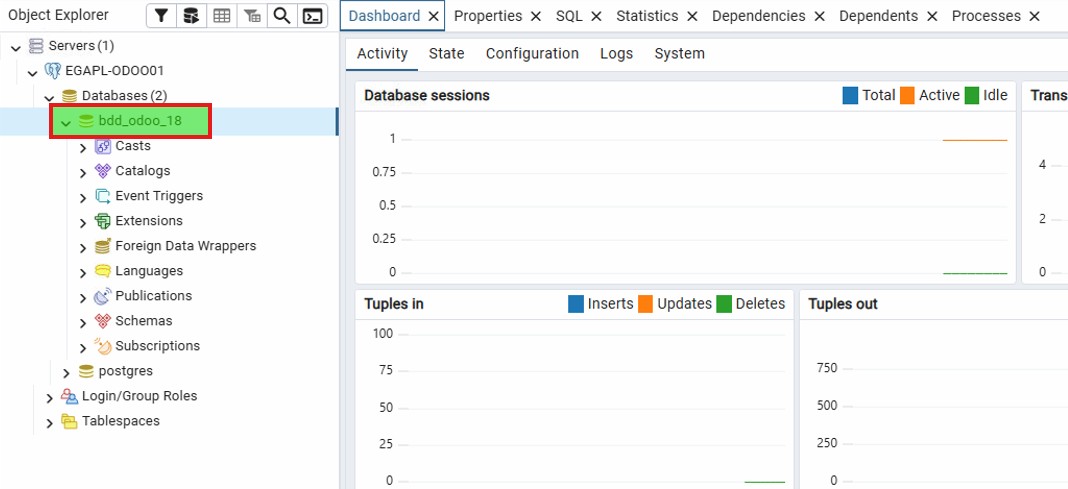This screenshot has width=1068, height=489.
Task: Close the Dashboard tab
Action: (x=433, y=16)
